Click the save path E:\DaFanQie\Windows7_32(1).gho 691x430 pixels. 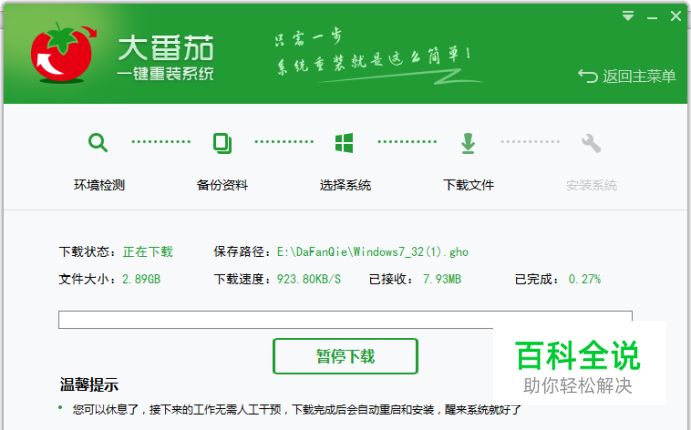click(x=372, y=252)
